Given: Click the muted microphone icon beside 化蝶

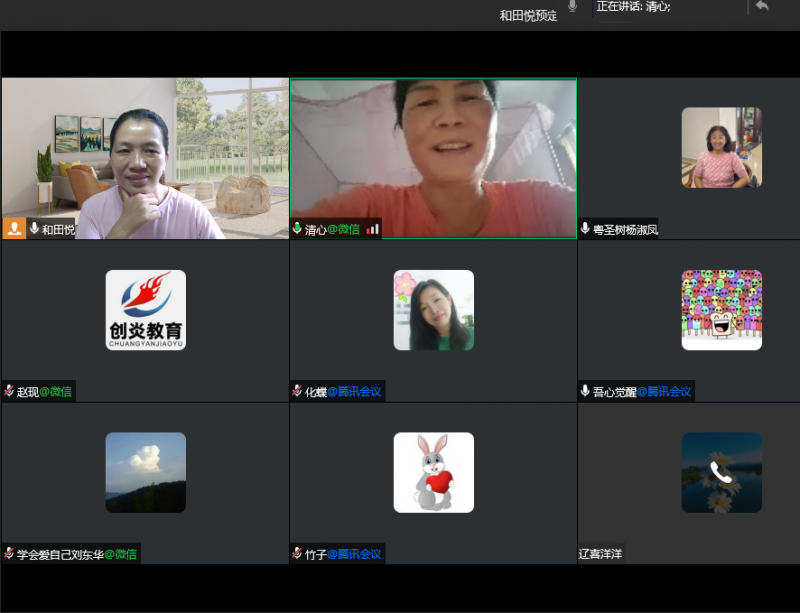Looking at the screenshot, I should point(297,391).
